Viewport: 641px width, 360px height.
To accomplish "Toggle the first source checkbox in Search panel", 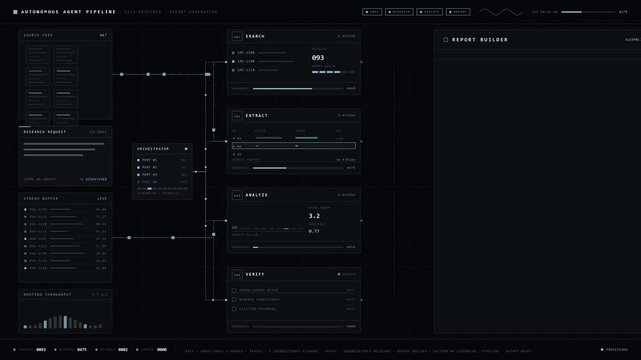I will 233,53.
